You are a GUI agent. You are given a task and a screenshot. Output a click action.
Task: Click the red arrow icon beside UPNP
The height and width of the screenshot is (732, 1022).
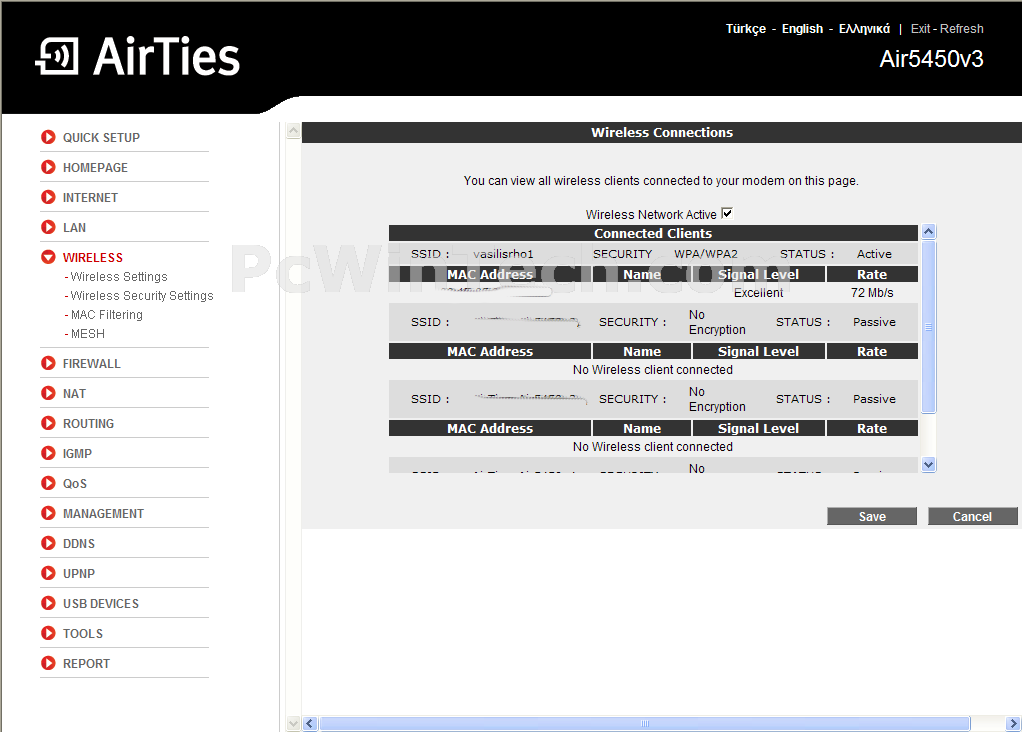coord(48,573)
